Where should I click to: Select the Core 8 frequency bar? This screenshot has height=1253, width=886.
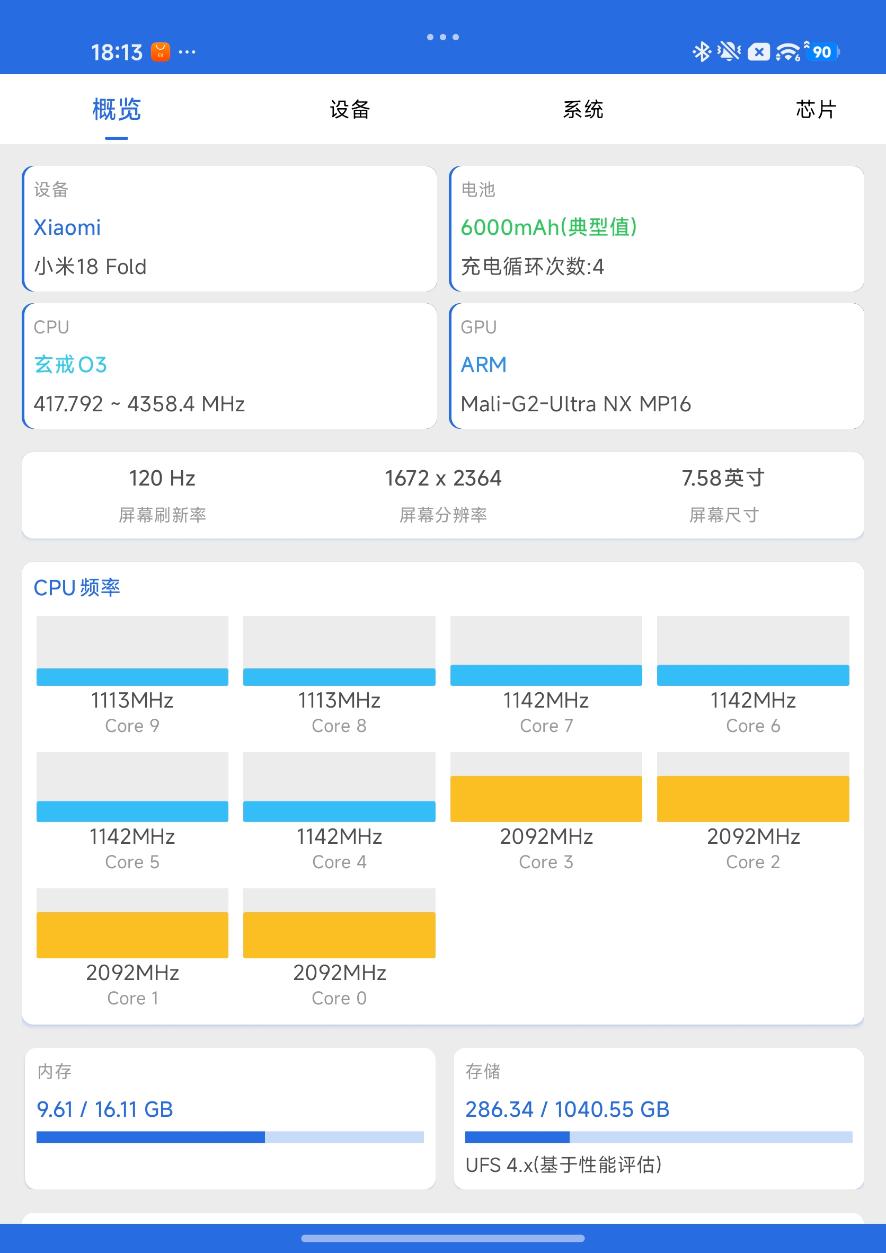(x=339, y=651)
